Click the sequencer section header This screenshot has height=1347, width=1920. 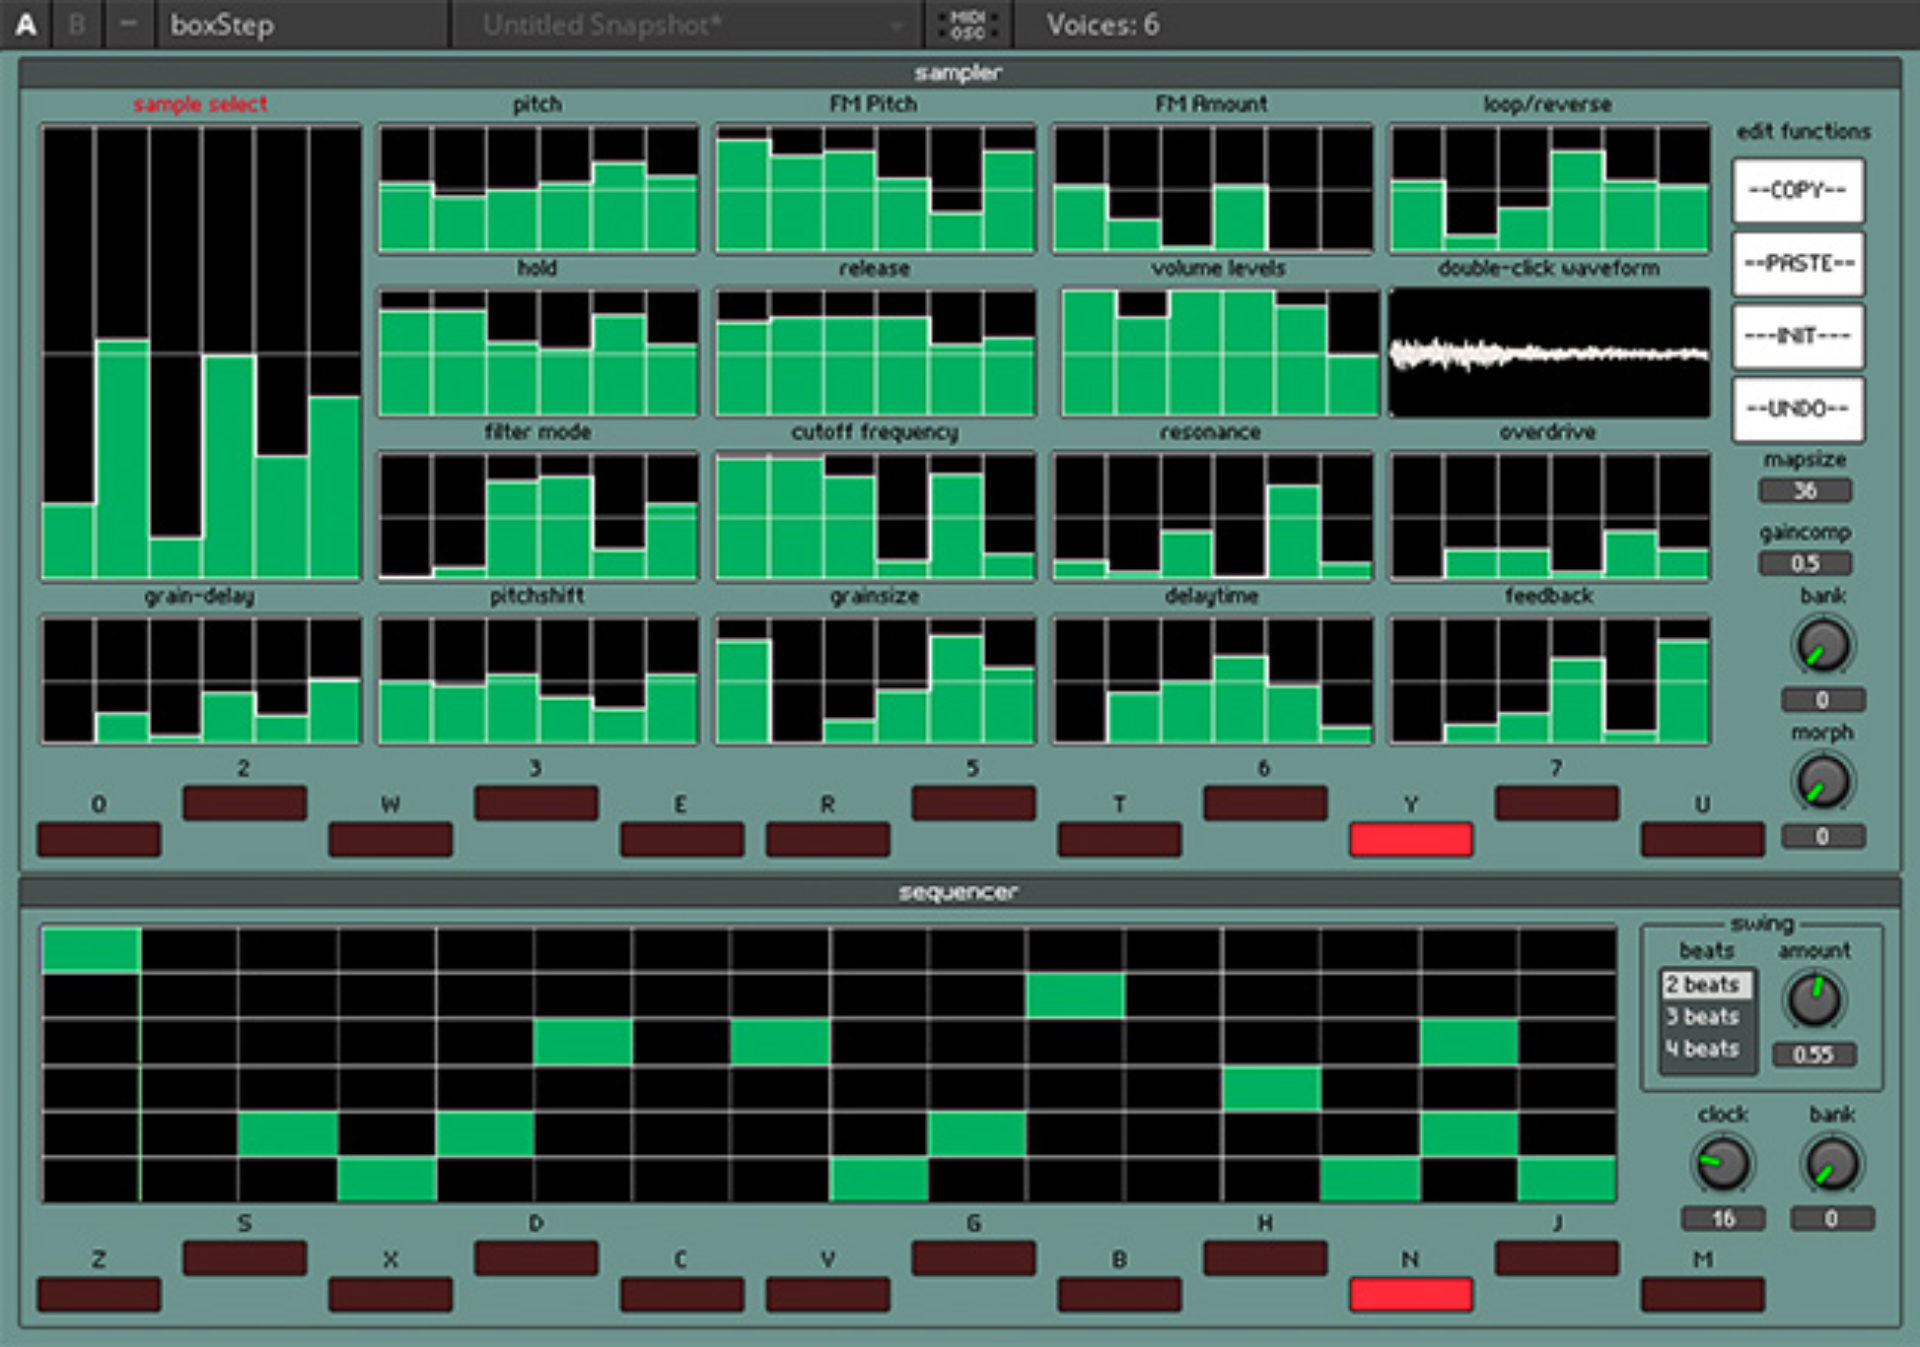click(x=957, y=891)
